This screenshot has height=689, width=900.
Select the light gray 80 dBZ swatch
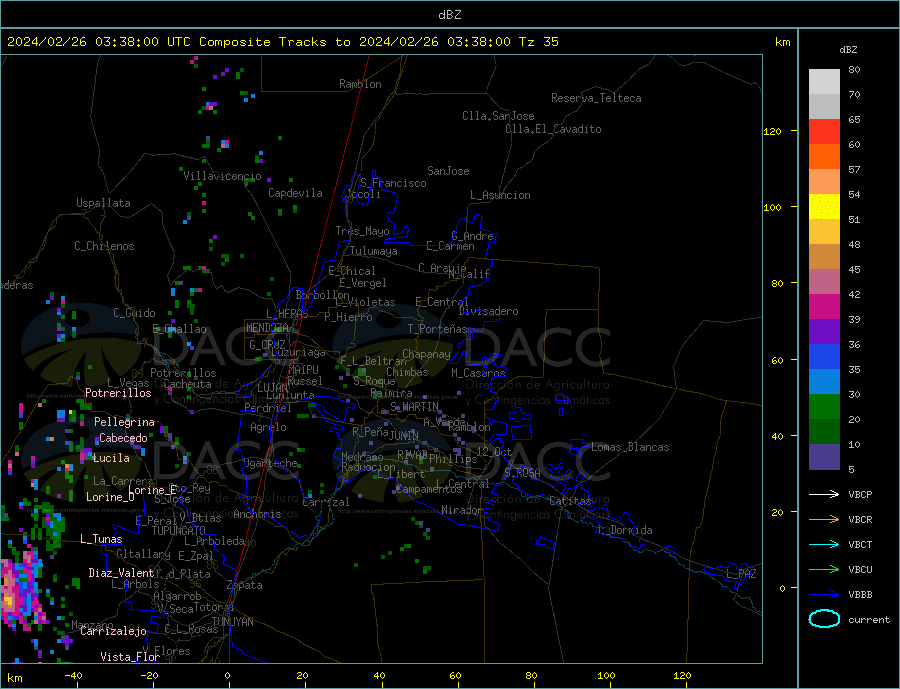pyautogui.click(x=824, y=82)
